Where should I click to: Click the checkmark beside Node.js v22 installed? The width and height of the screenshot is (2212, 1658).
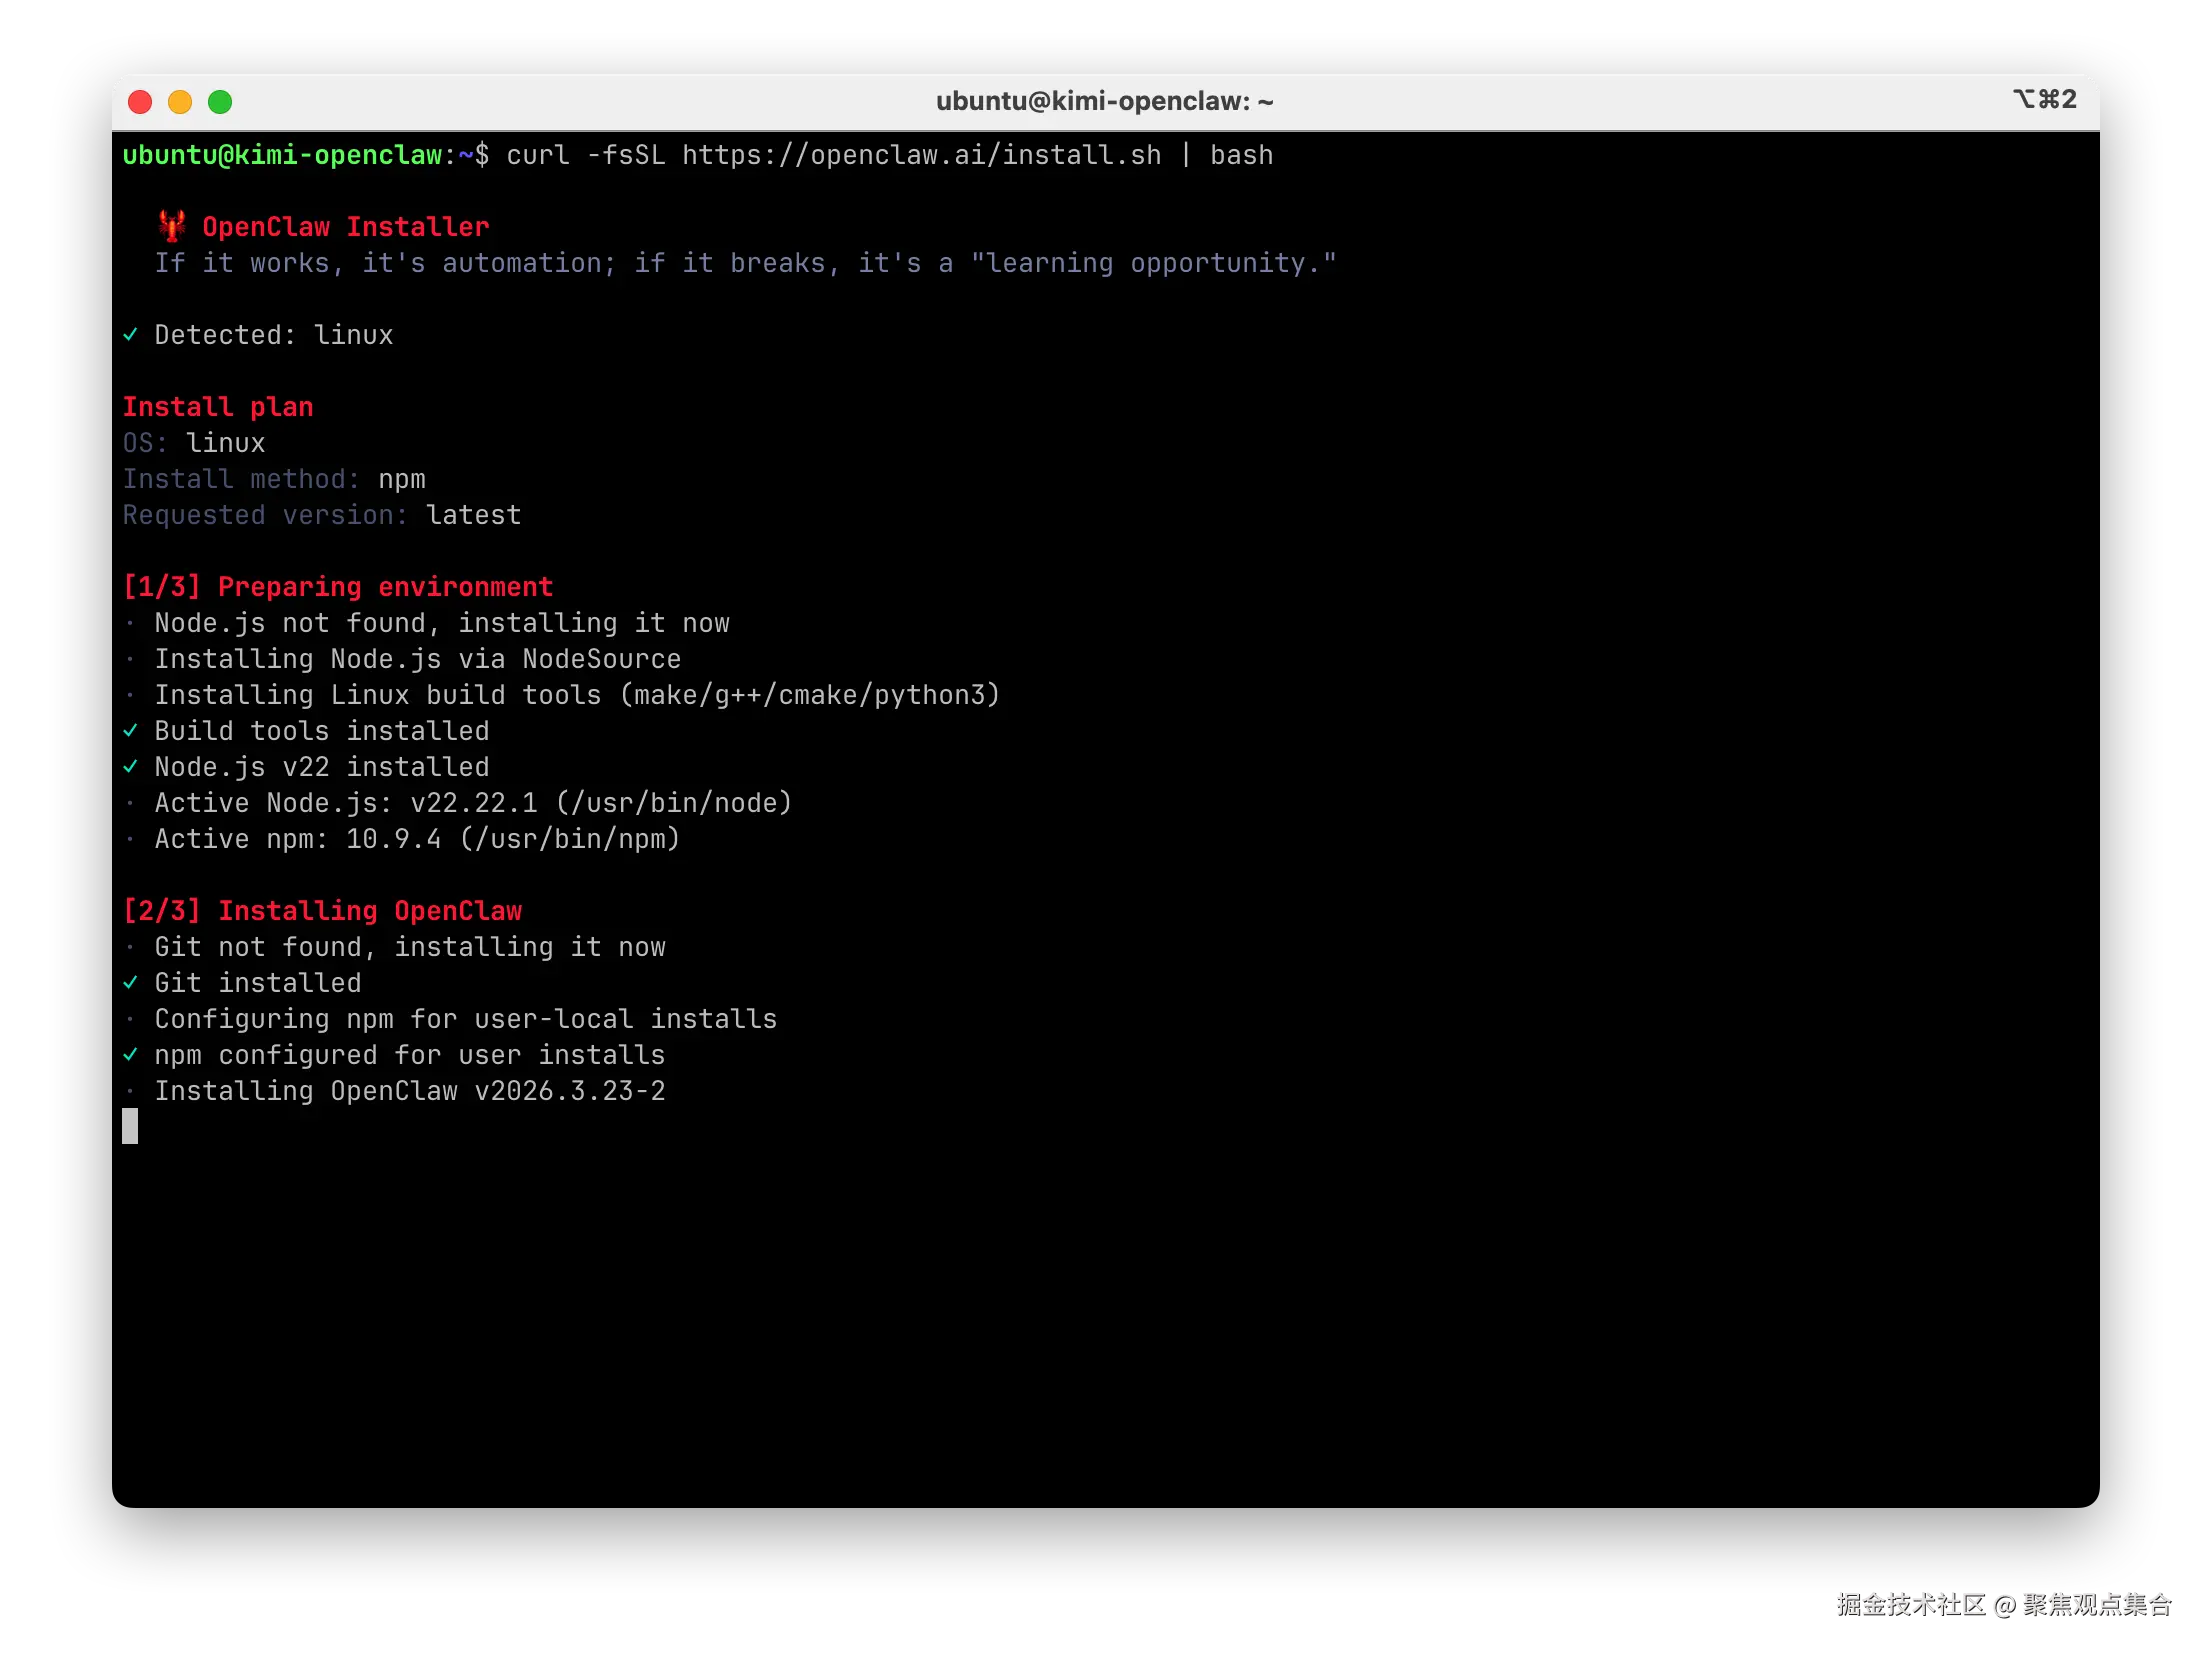(x=130, y=767)
